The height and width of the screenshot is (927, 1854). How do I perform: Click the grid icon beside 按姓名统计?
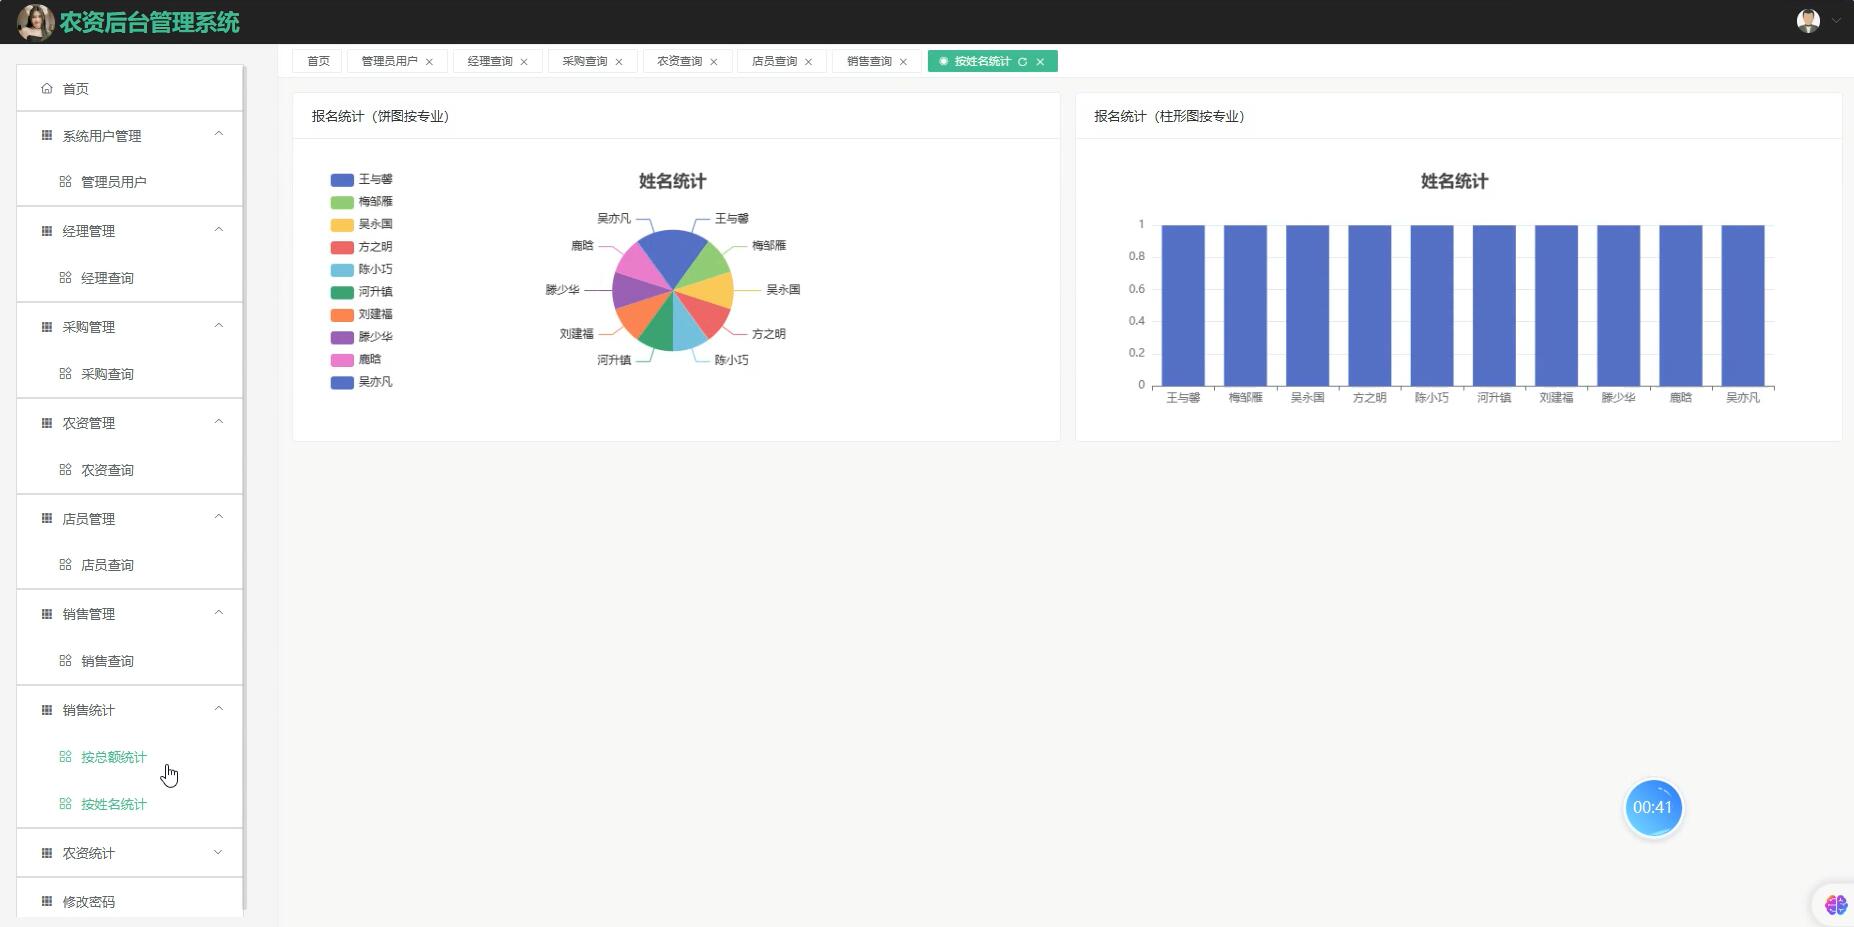pyautogui.click(x=64, y=804)
